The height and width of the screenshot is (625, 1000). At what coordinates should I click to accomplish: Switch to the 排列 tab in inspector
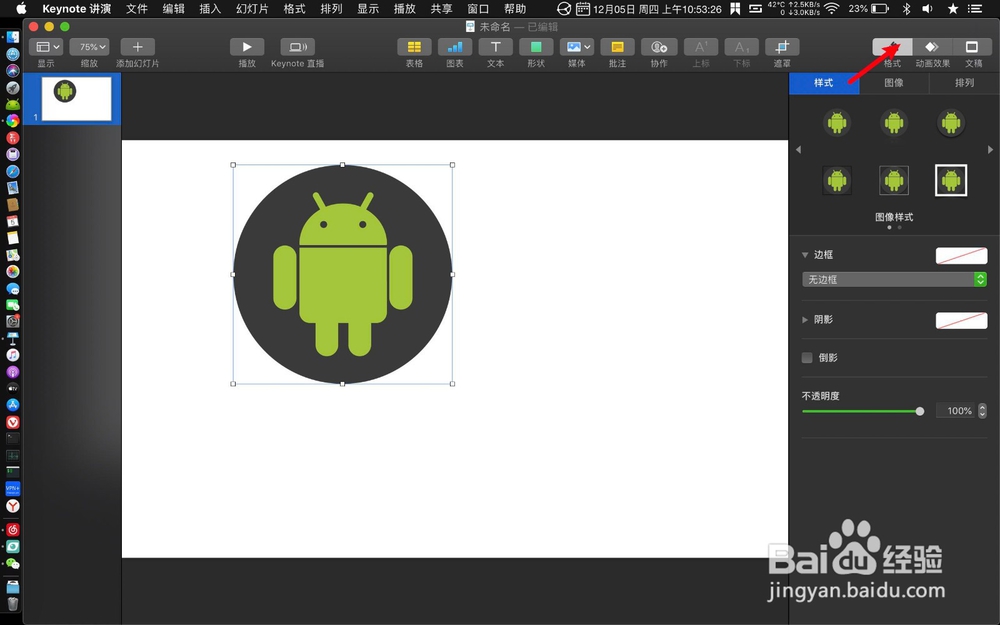tap(964, 83)
